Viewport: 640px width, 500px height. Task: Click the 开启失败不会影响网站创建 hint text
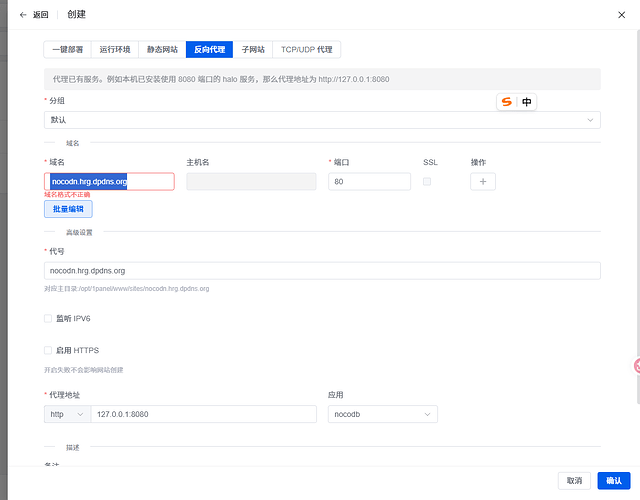(84, 370)
